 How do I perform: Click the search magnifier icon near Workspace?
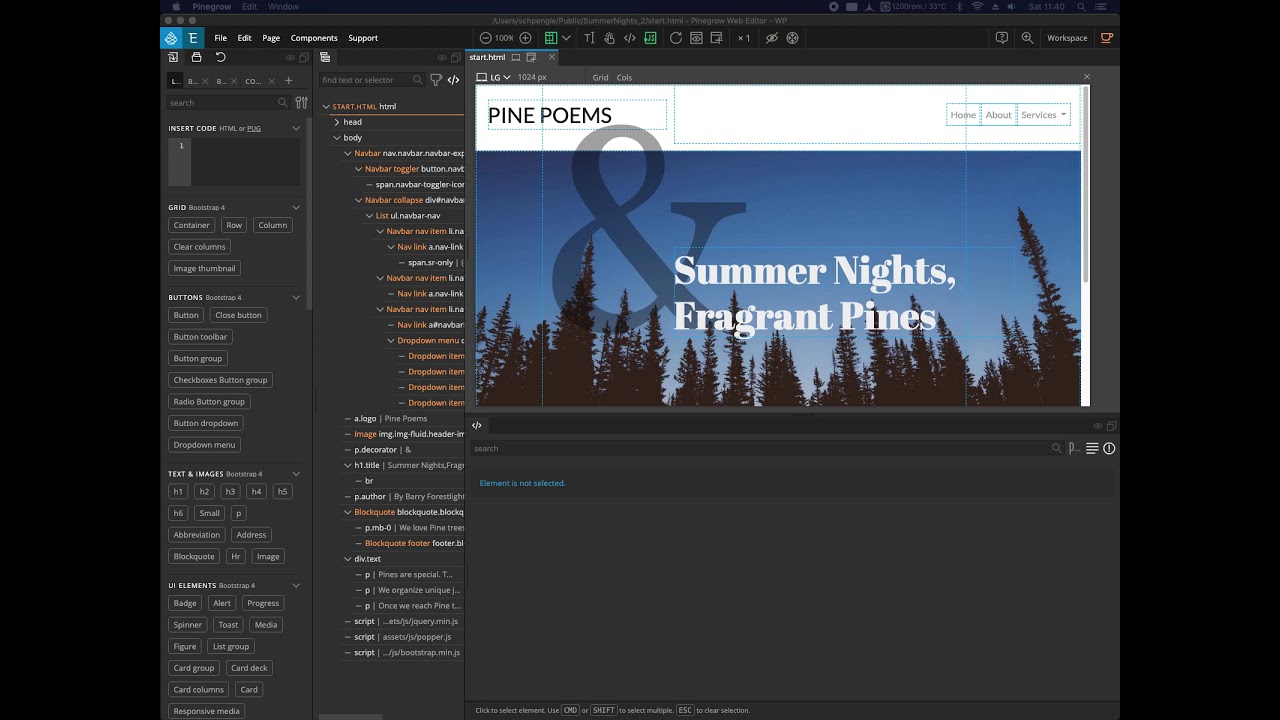[x=1027, y=38]
